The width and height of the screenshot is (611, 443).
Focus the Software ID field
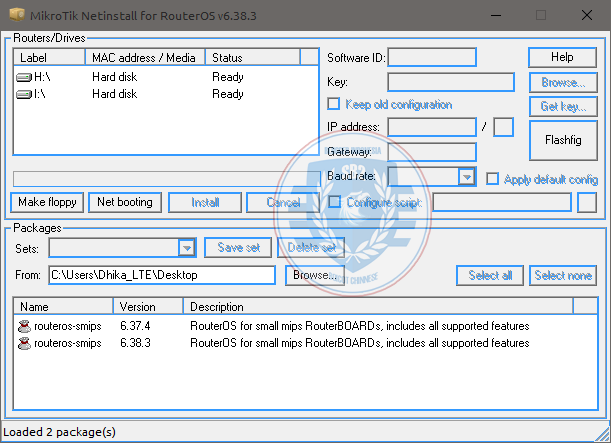tap(432, 57)
